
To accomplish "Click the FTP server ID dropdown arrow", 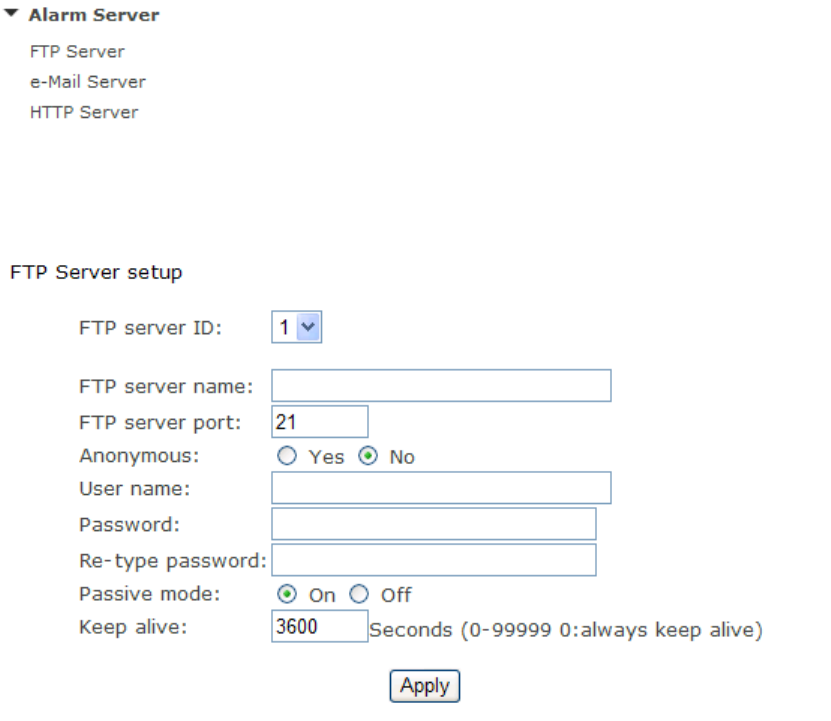I will [x=308, y=327].
